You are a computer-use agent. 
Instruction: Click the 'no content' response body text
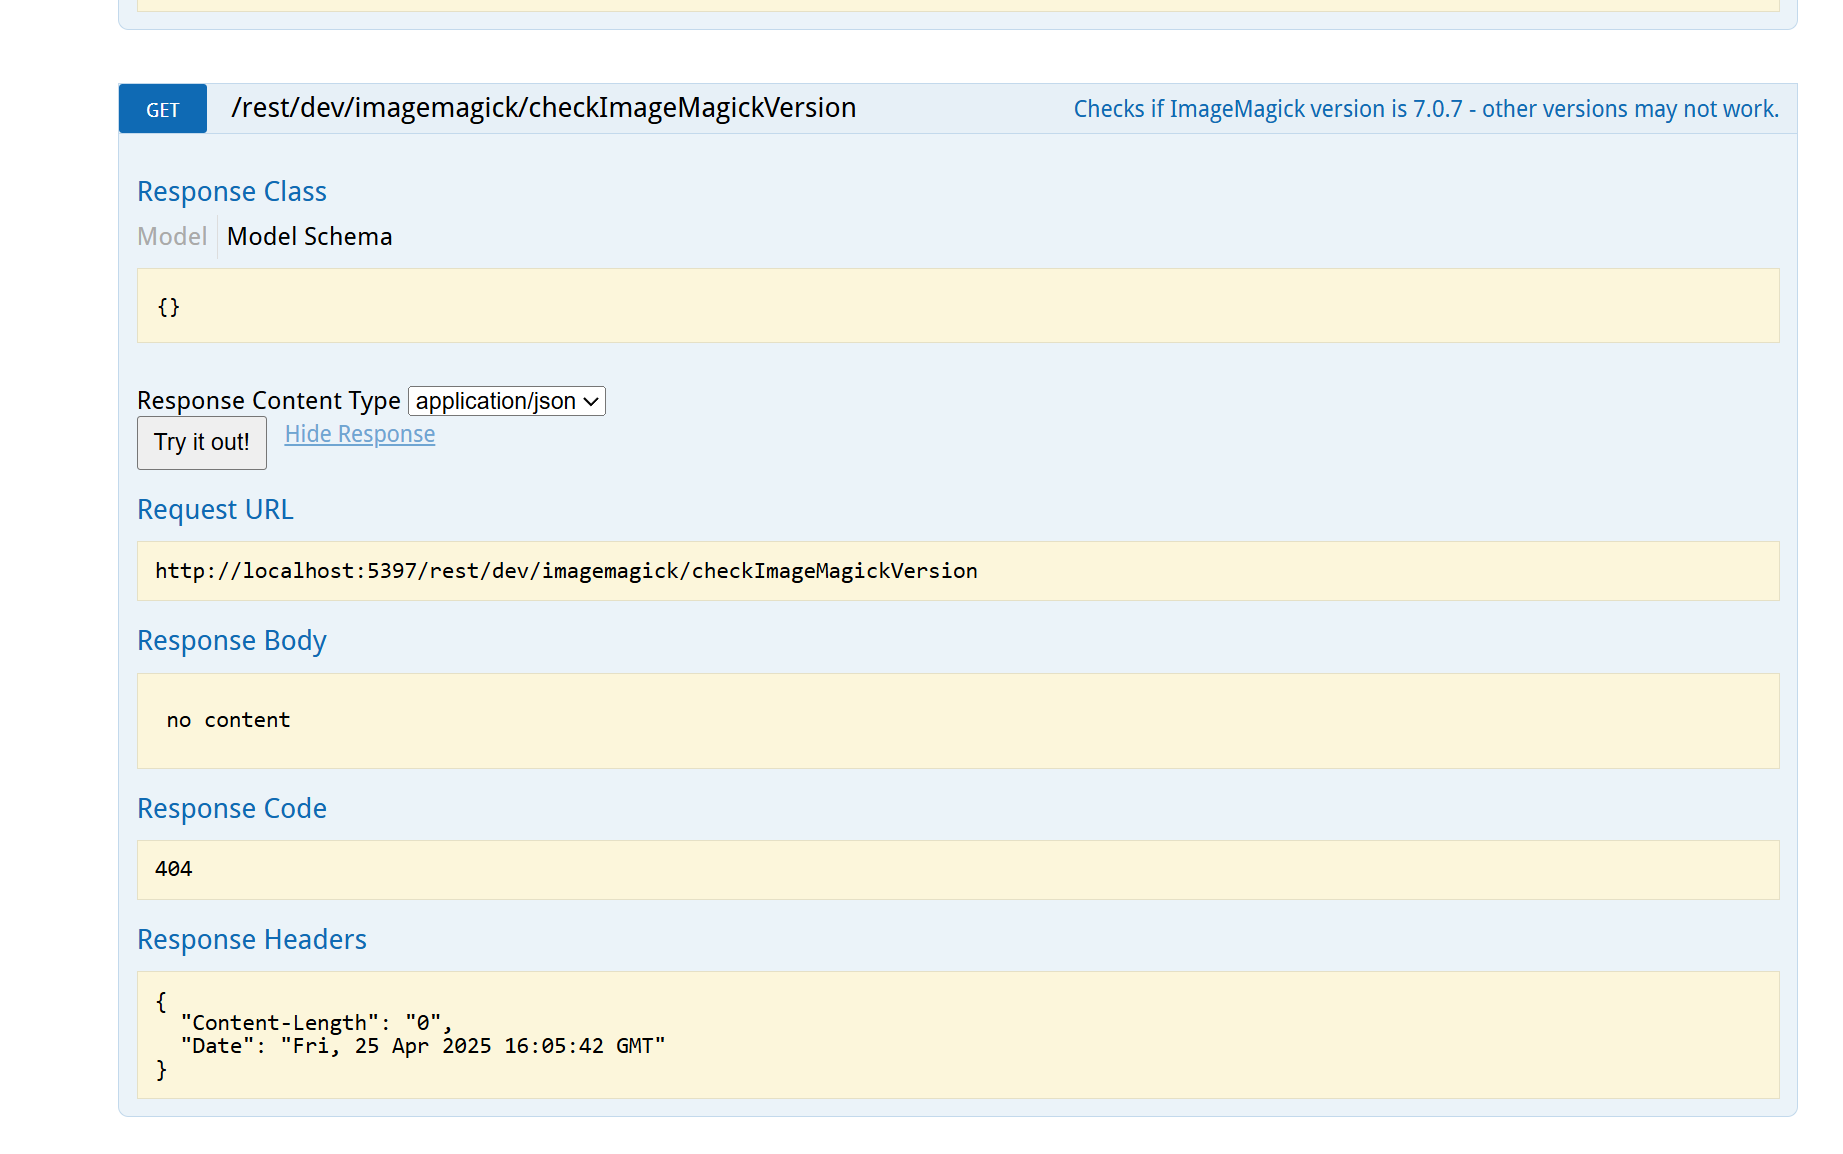point(228,720)
